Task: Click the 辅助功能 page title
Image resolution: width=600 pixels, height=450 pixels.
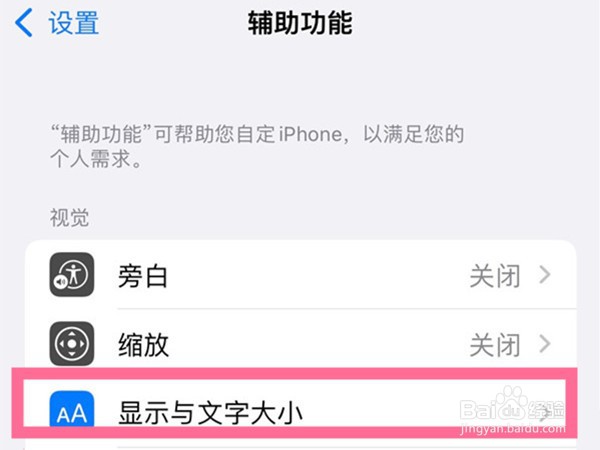Action: pos(300,23)
